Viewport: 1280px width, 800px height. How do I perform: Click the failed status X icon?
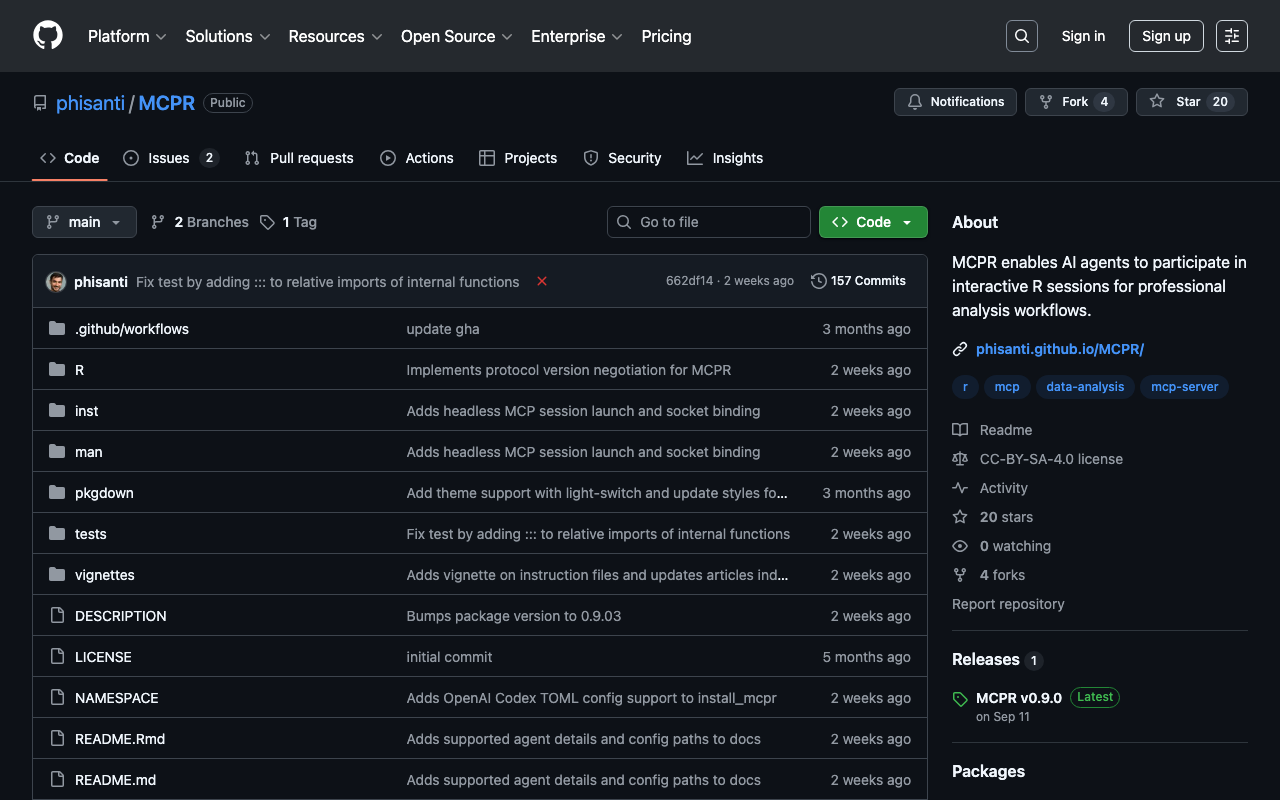click(542, 282)
